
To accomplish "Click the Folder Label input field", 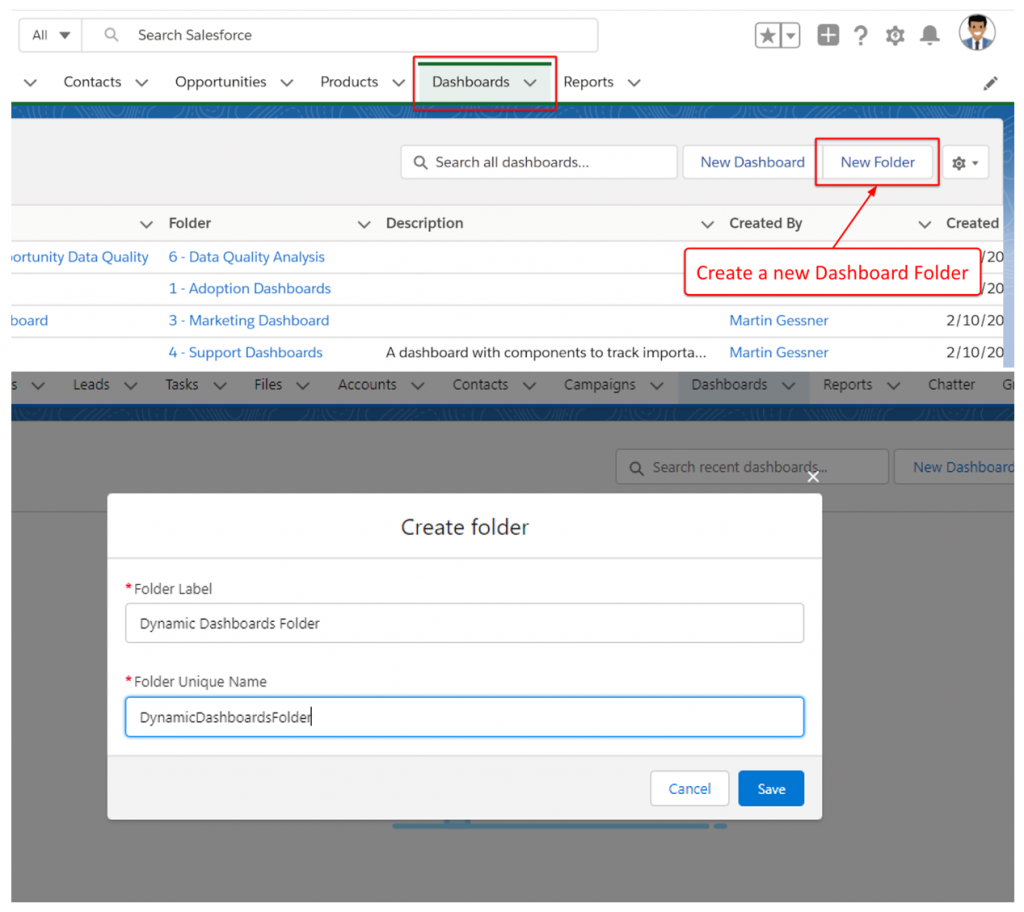I will (x=464, y=622).
